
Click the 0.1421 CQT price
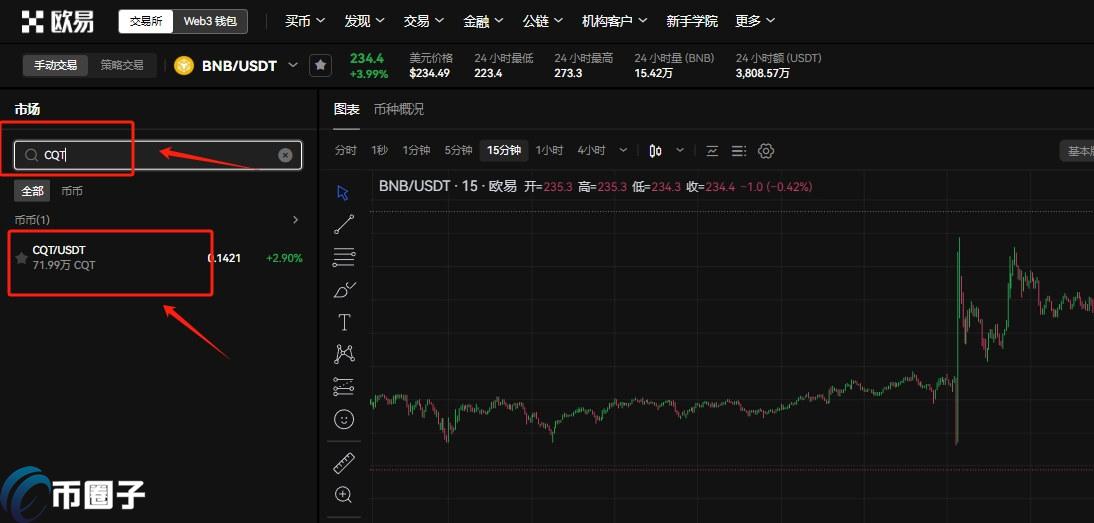[225, 258]
